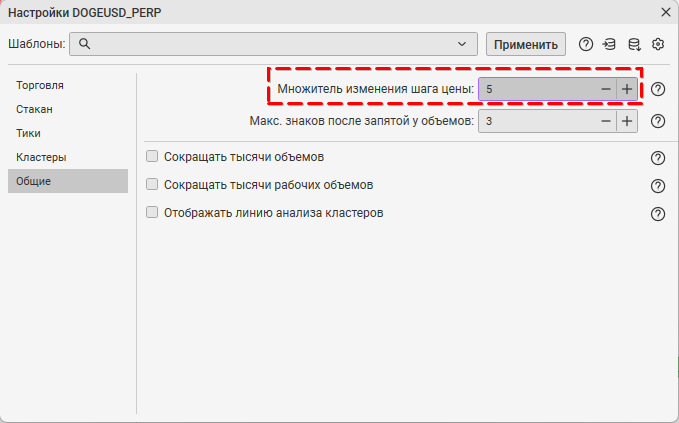679x423 pixels.
Task: Click the export template database icon
Action: [x=634, y=44]
